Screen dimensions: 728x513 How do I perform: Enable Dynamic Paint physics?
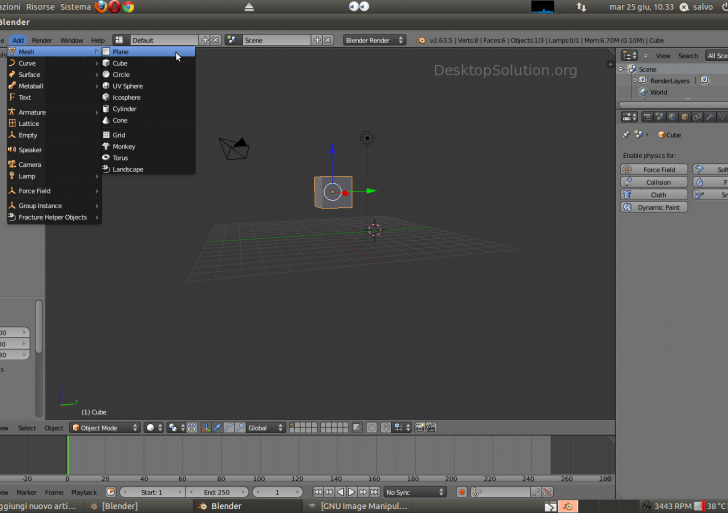[x=654, y=207]
